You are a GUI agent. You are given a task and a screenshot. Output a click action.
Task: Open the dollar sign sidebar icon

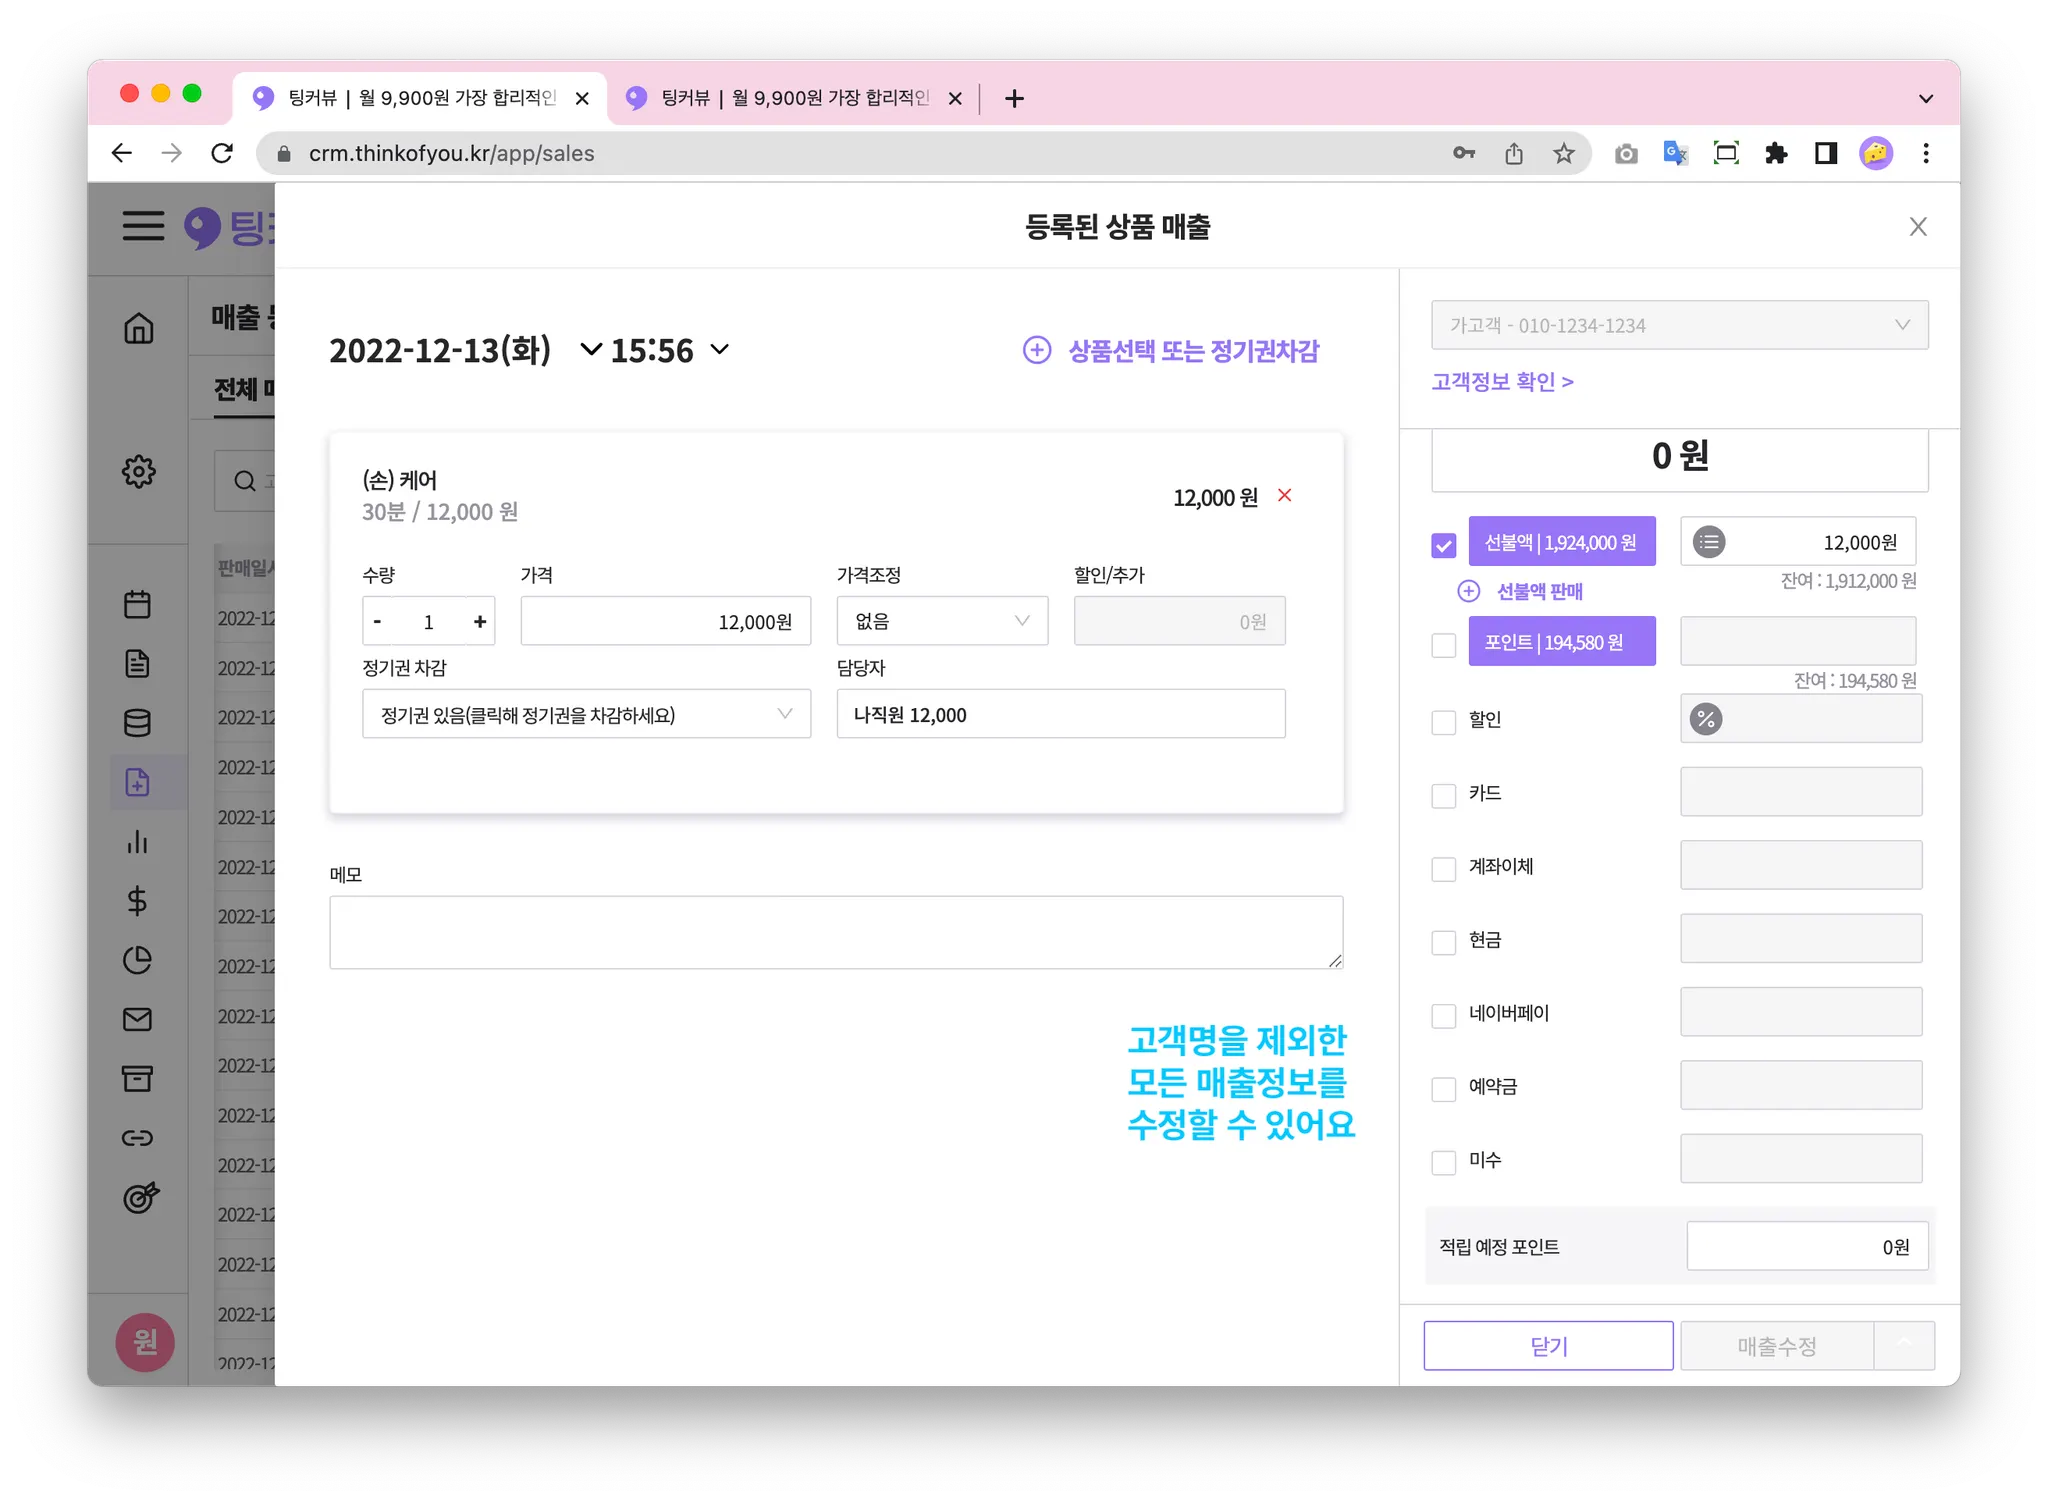click(x=137, y=901)
